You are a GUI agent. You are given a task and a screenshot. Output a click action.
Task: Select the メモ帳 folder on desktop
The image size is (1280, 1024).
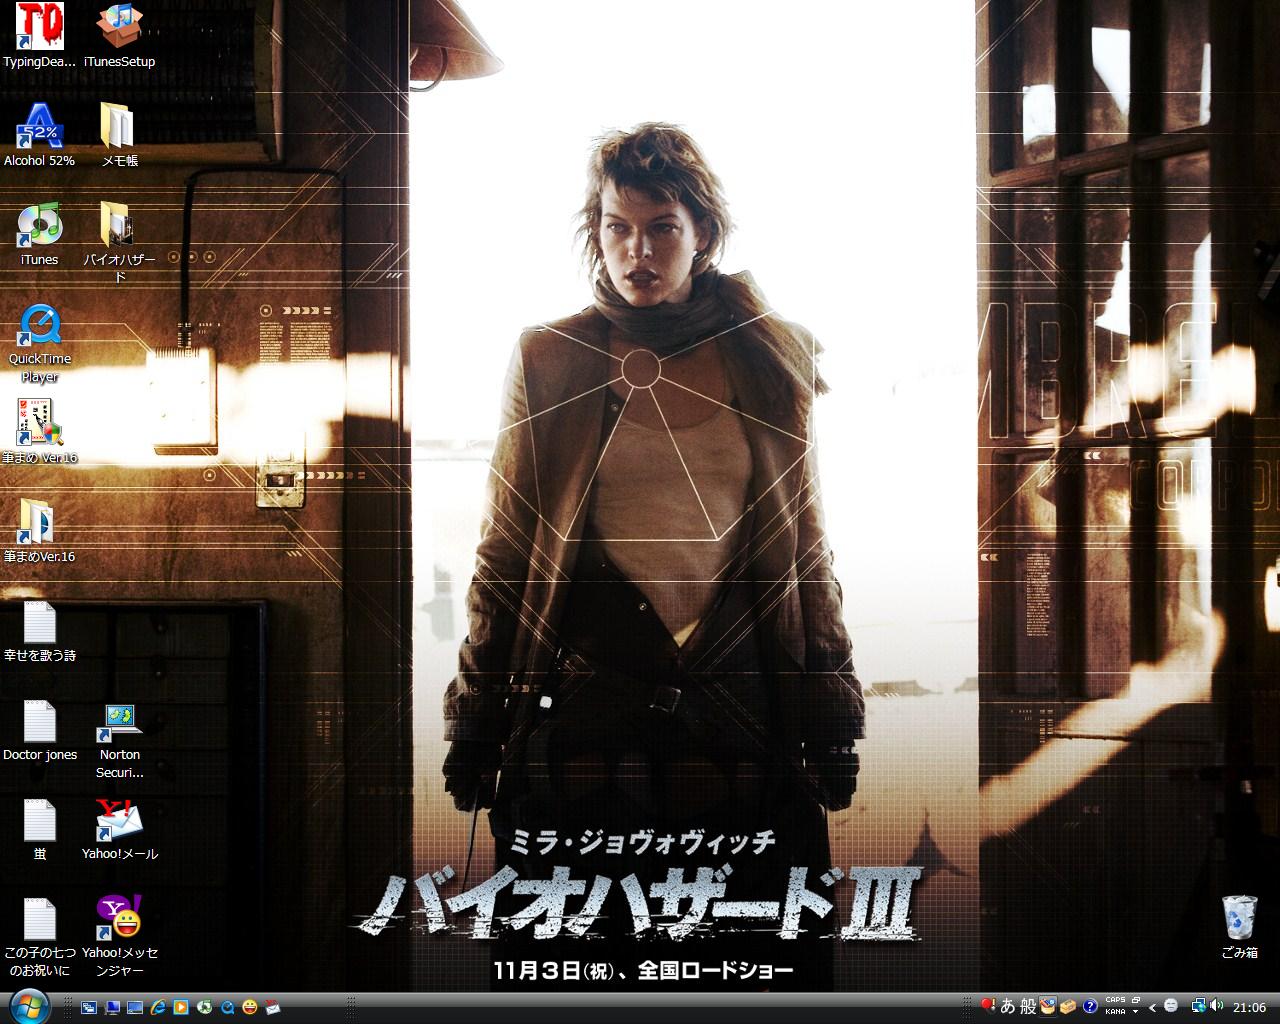[x=119, y=134]
